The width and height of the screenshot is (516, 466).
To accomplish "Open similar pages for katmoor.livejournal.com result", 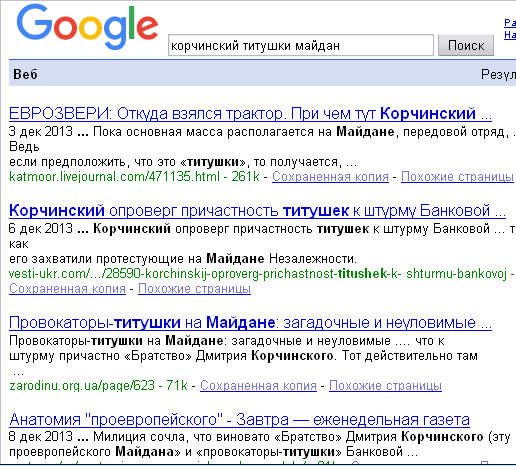I will (x=457, y=177).
